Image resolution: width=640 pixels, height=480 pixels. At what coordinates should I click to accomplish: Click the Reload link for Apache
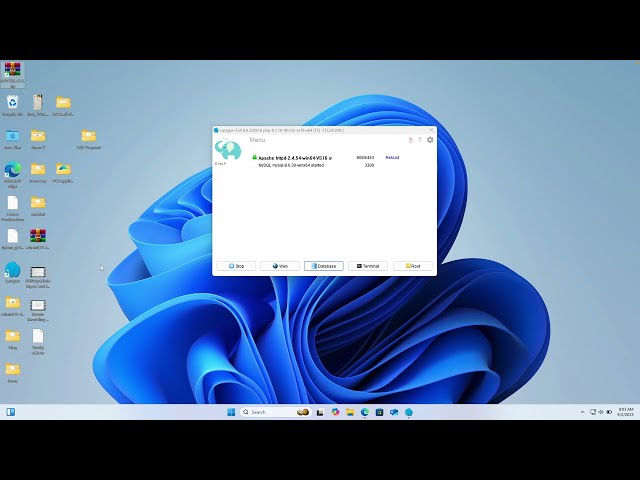(392, 157)
